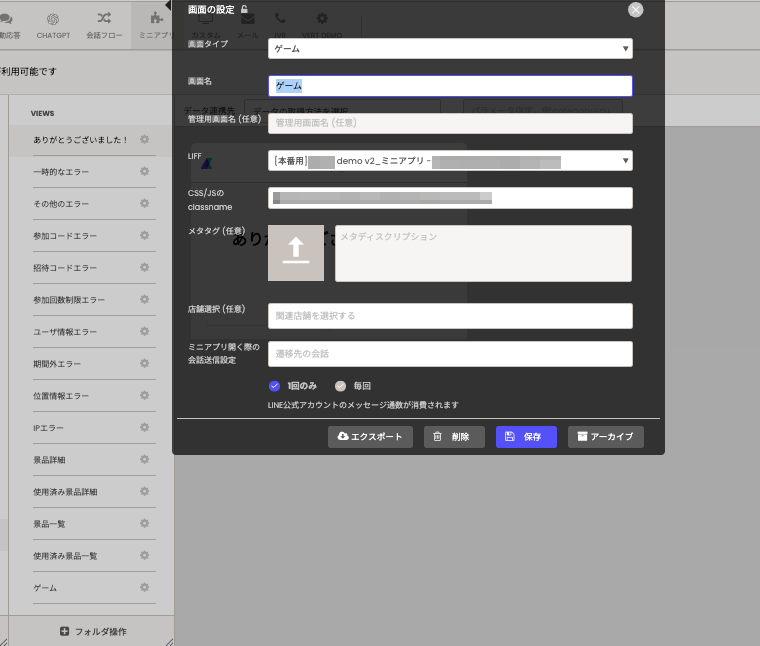Click the メタディスクリプション text area
760x646 pixels.
[483, 253]
